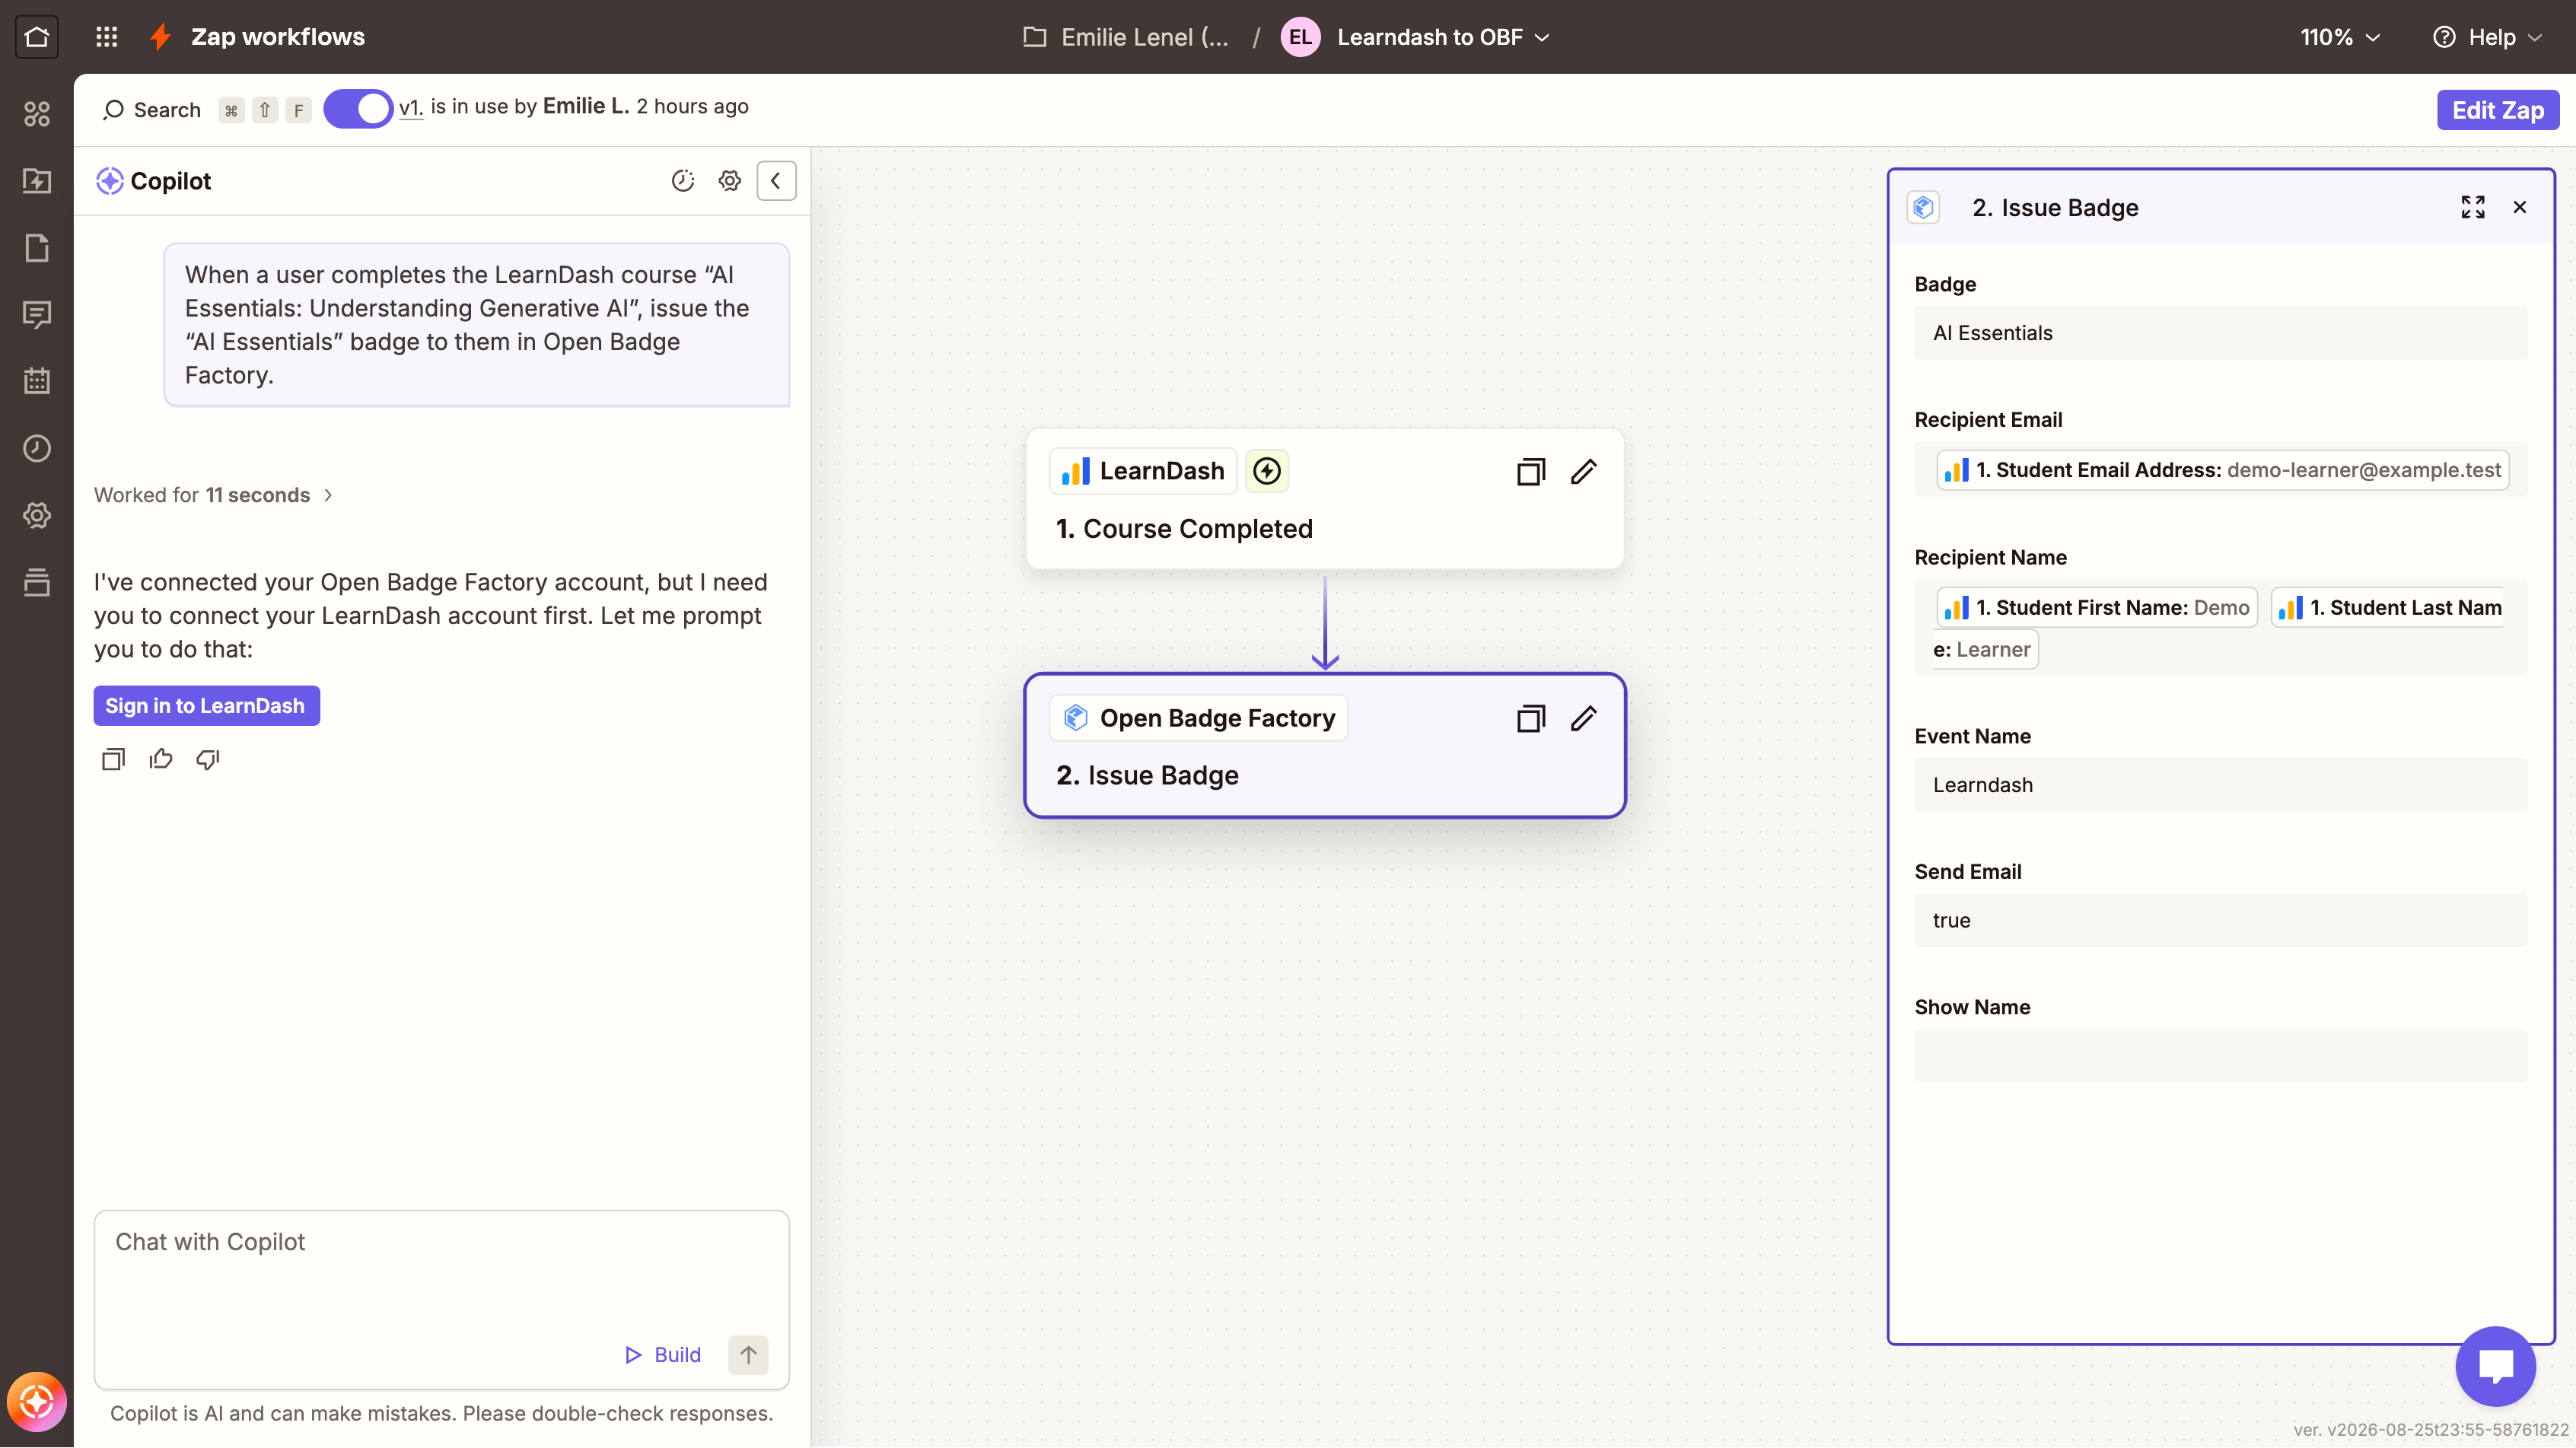Click the Student Last Name pill
The width and height of the screenshot is (2576, 1448).
pos(2387,608)
